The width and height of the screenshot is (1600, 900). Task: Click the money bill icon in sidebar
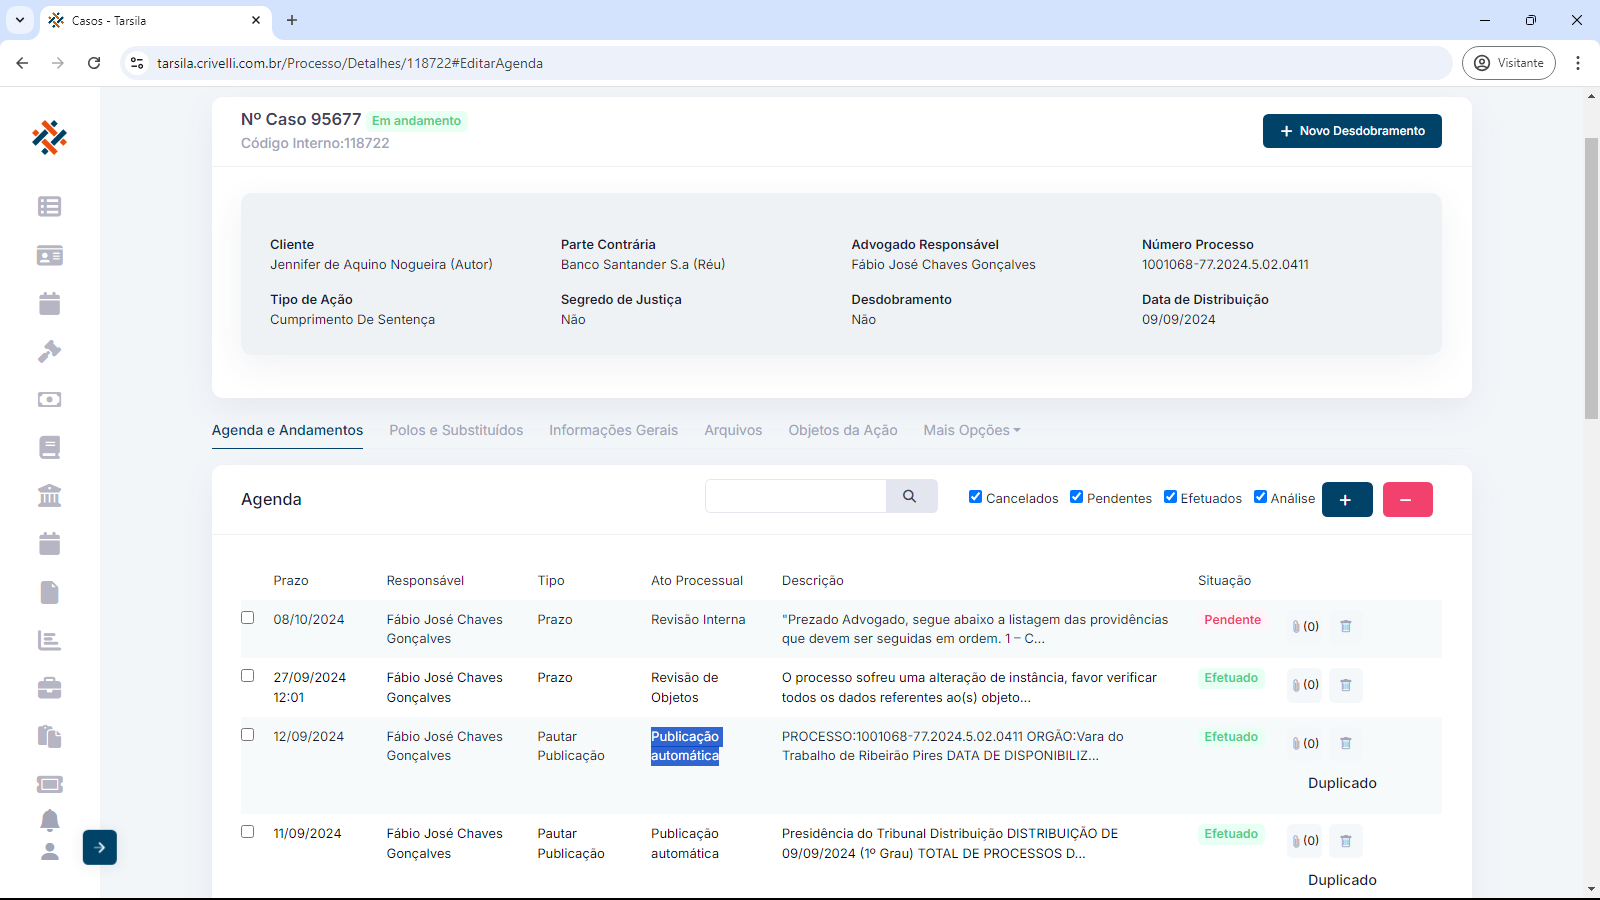(x=49, y=399)
